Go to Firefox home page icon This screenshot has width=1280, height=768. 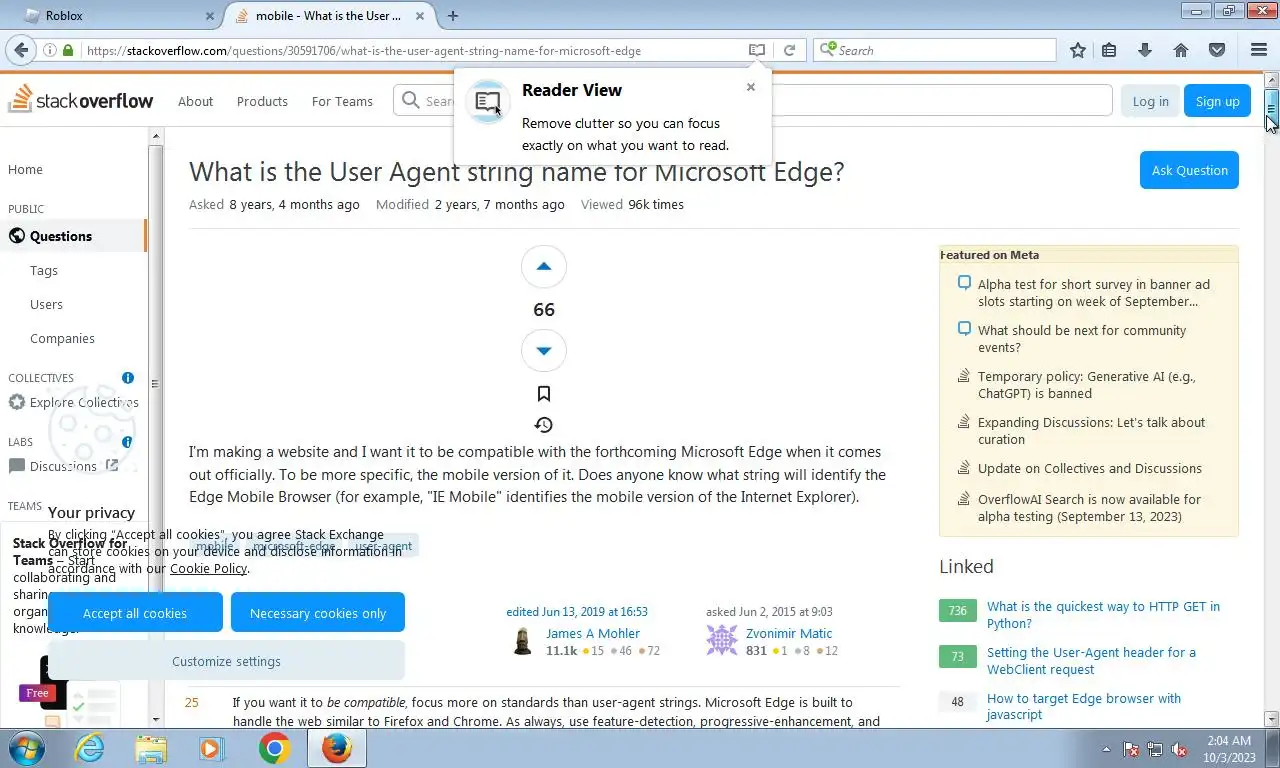pos(1181,50)
